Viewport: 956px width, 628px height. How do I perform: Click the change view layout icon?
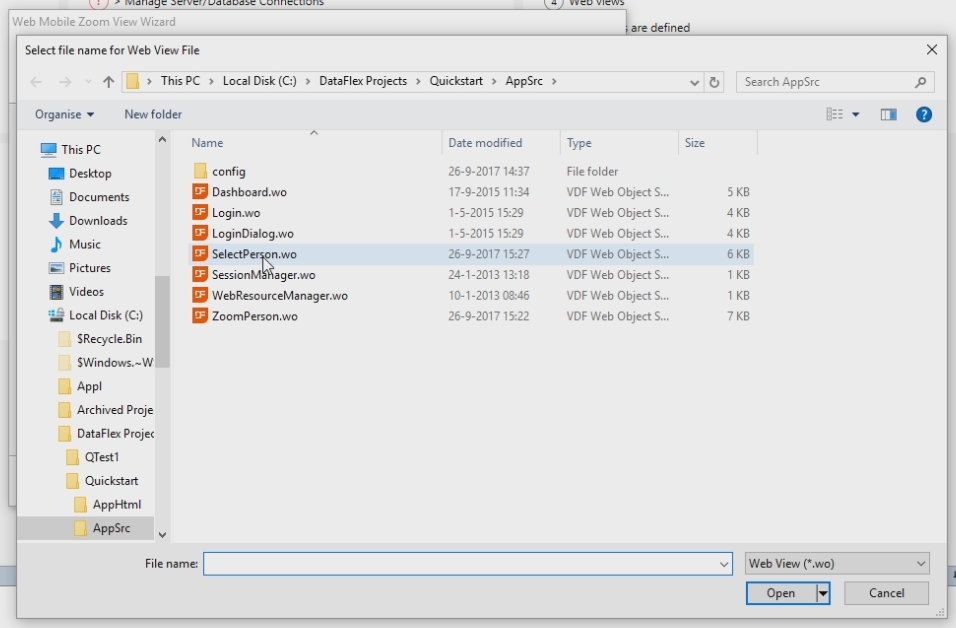[835, 115]
